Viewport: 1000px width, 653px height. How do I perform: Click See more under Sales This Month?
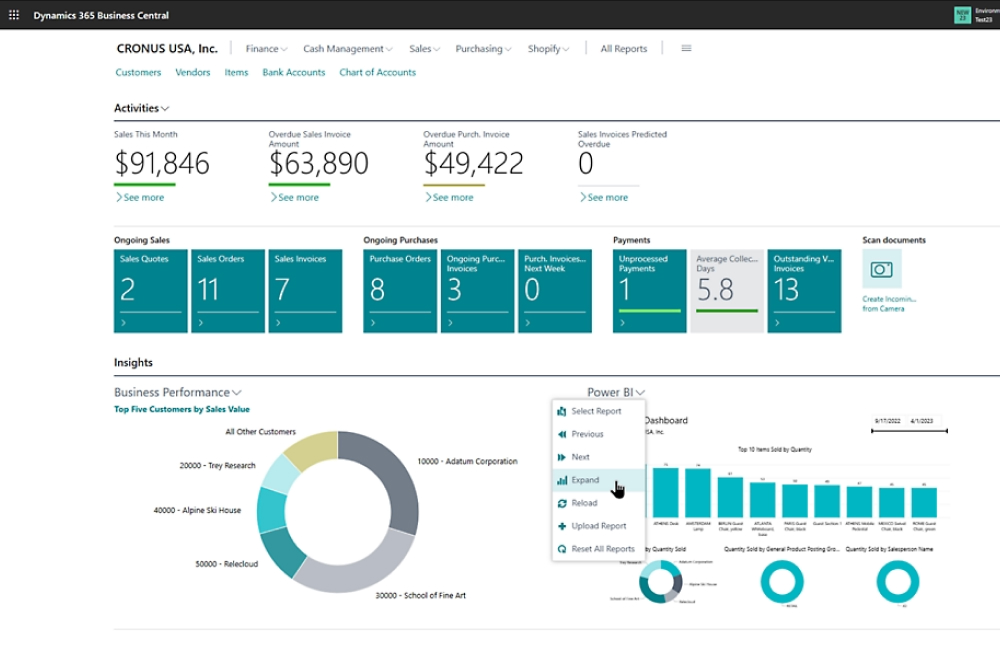click(144, 197)
